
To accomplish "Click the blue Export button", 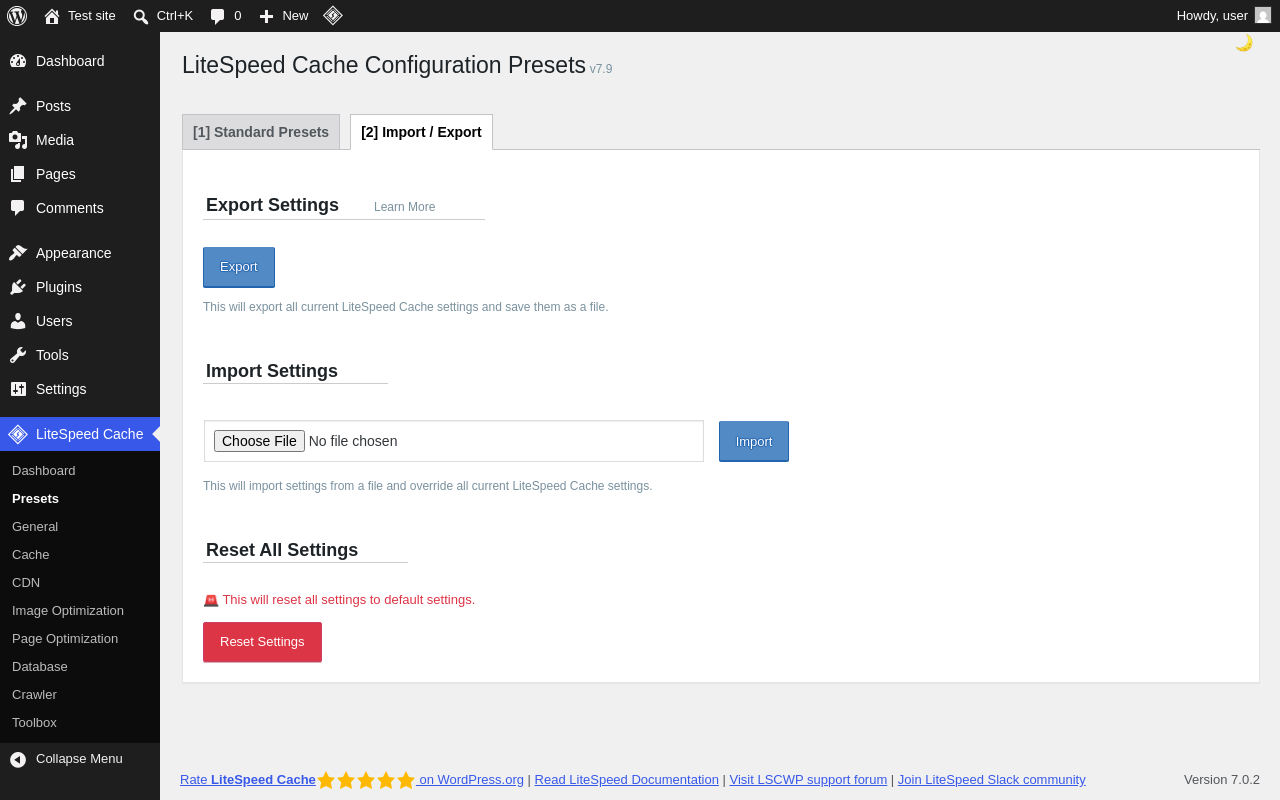I will pyautogui.click(x=239, y=267).
